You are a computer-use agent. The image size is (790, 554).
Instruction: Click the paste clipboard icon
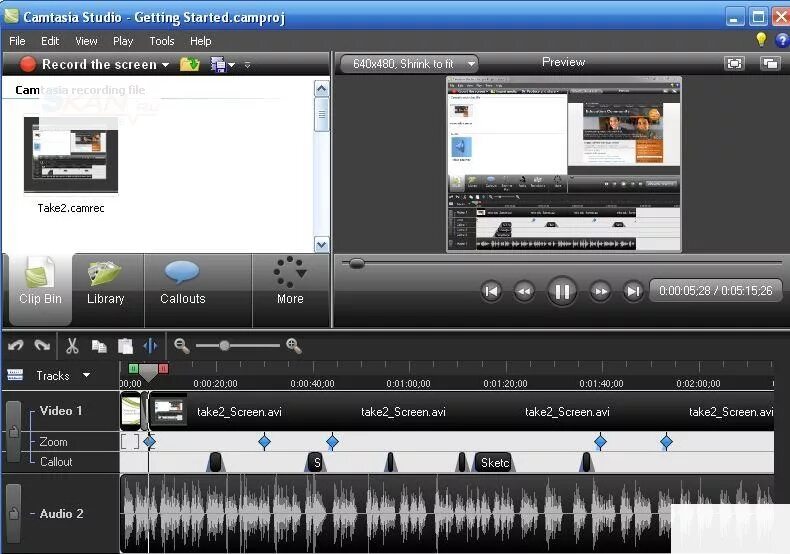pyautogui.click(x=125, y=346)
